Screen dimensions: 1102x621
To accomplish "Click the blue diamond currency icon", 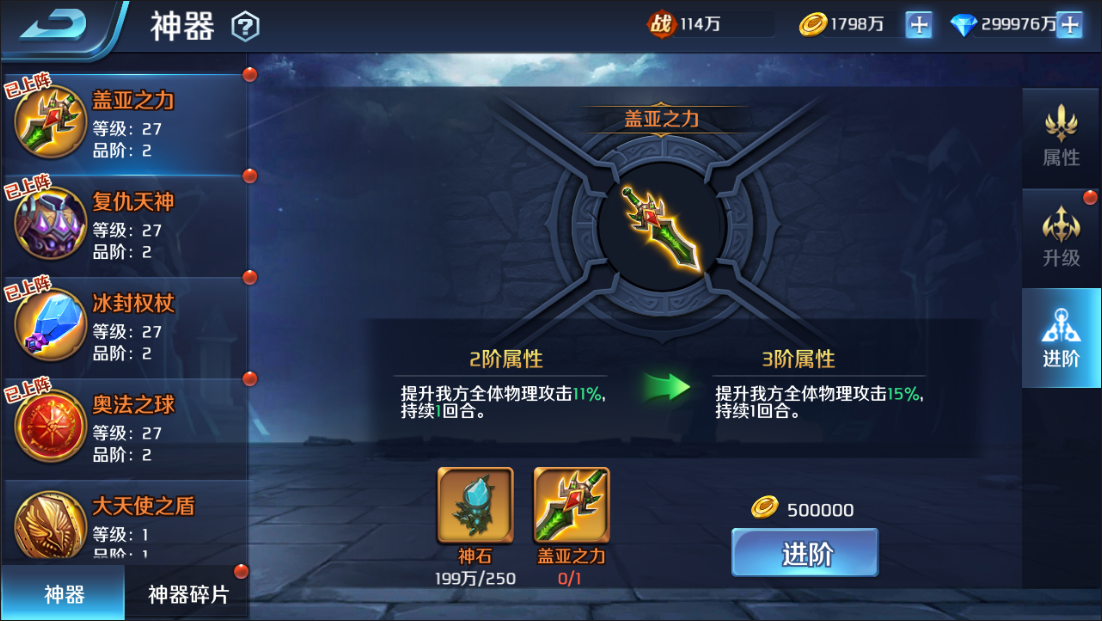I will click(963, 25).
